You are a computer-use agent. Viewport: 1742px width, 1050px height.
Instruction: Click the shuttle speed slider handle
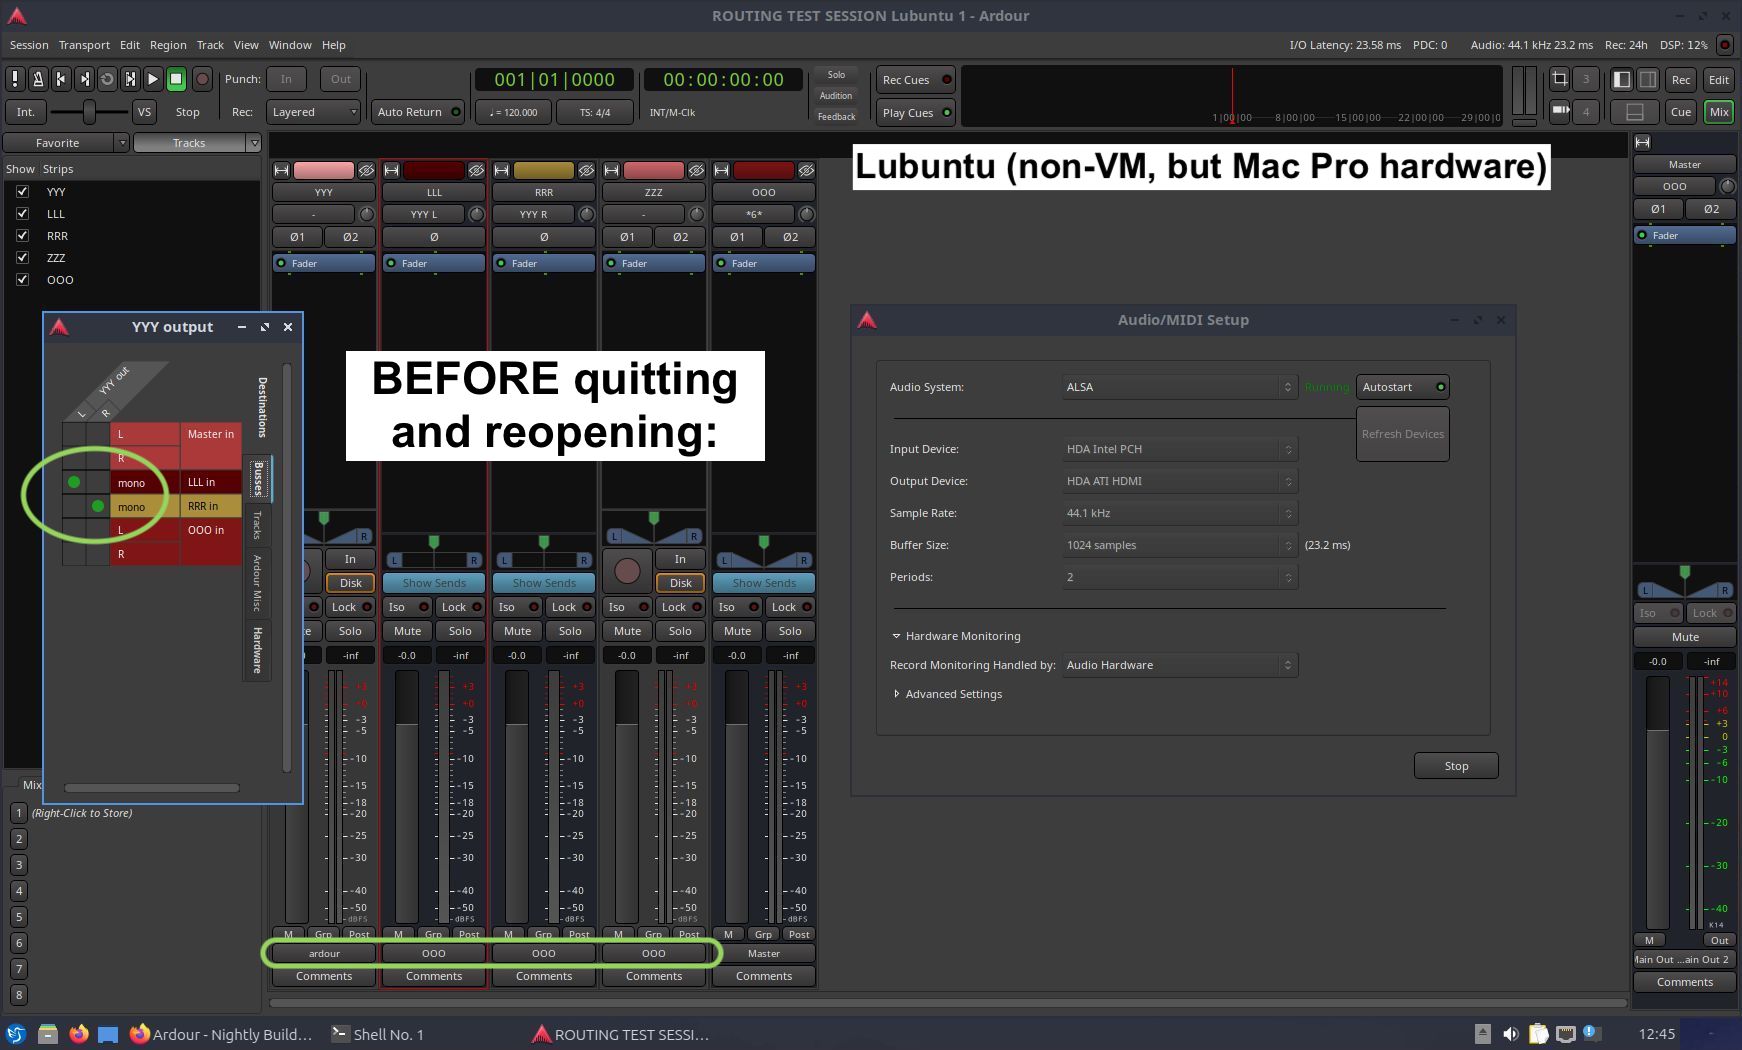tap(89, 112)
